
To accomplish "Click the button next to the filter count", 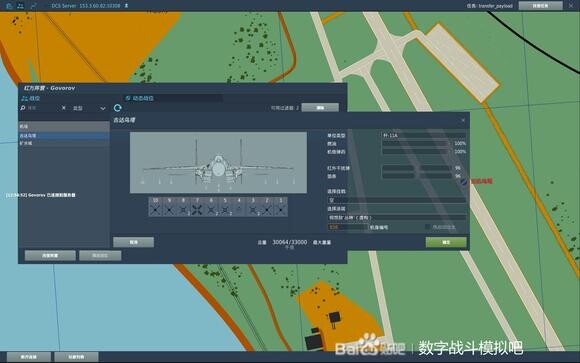I will [x=320, y=108].
